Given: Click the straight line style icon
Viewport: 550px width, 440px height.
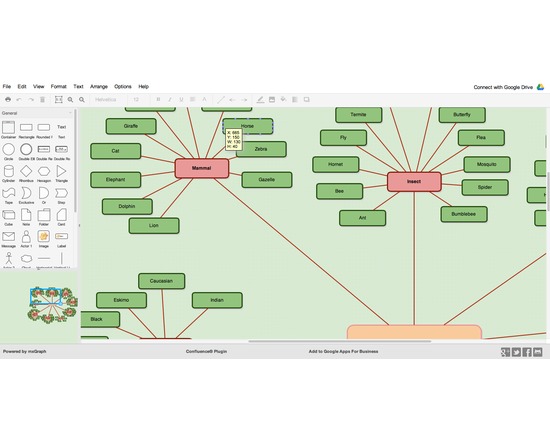Looking at the screenshot, I should click(x=221, y=100).
